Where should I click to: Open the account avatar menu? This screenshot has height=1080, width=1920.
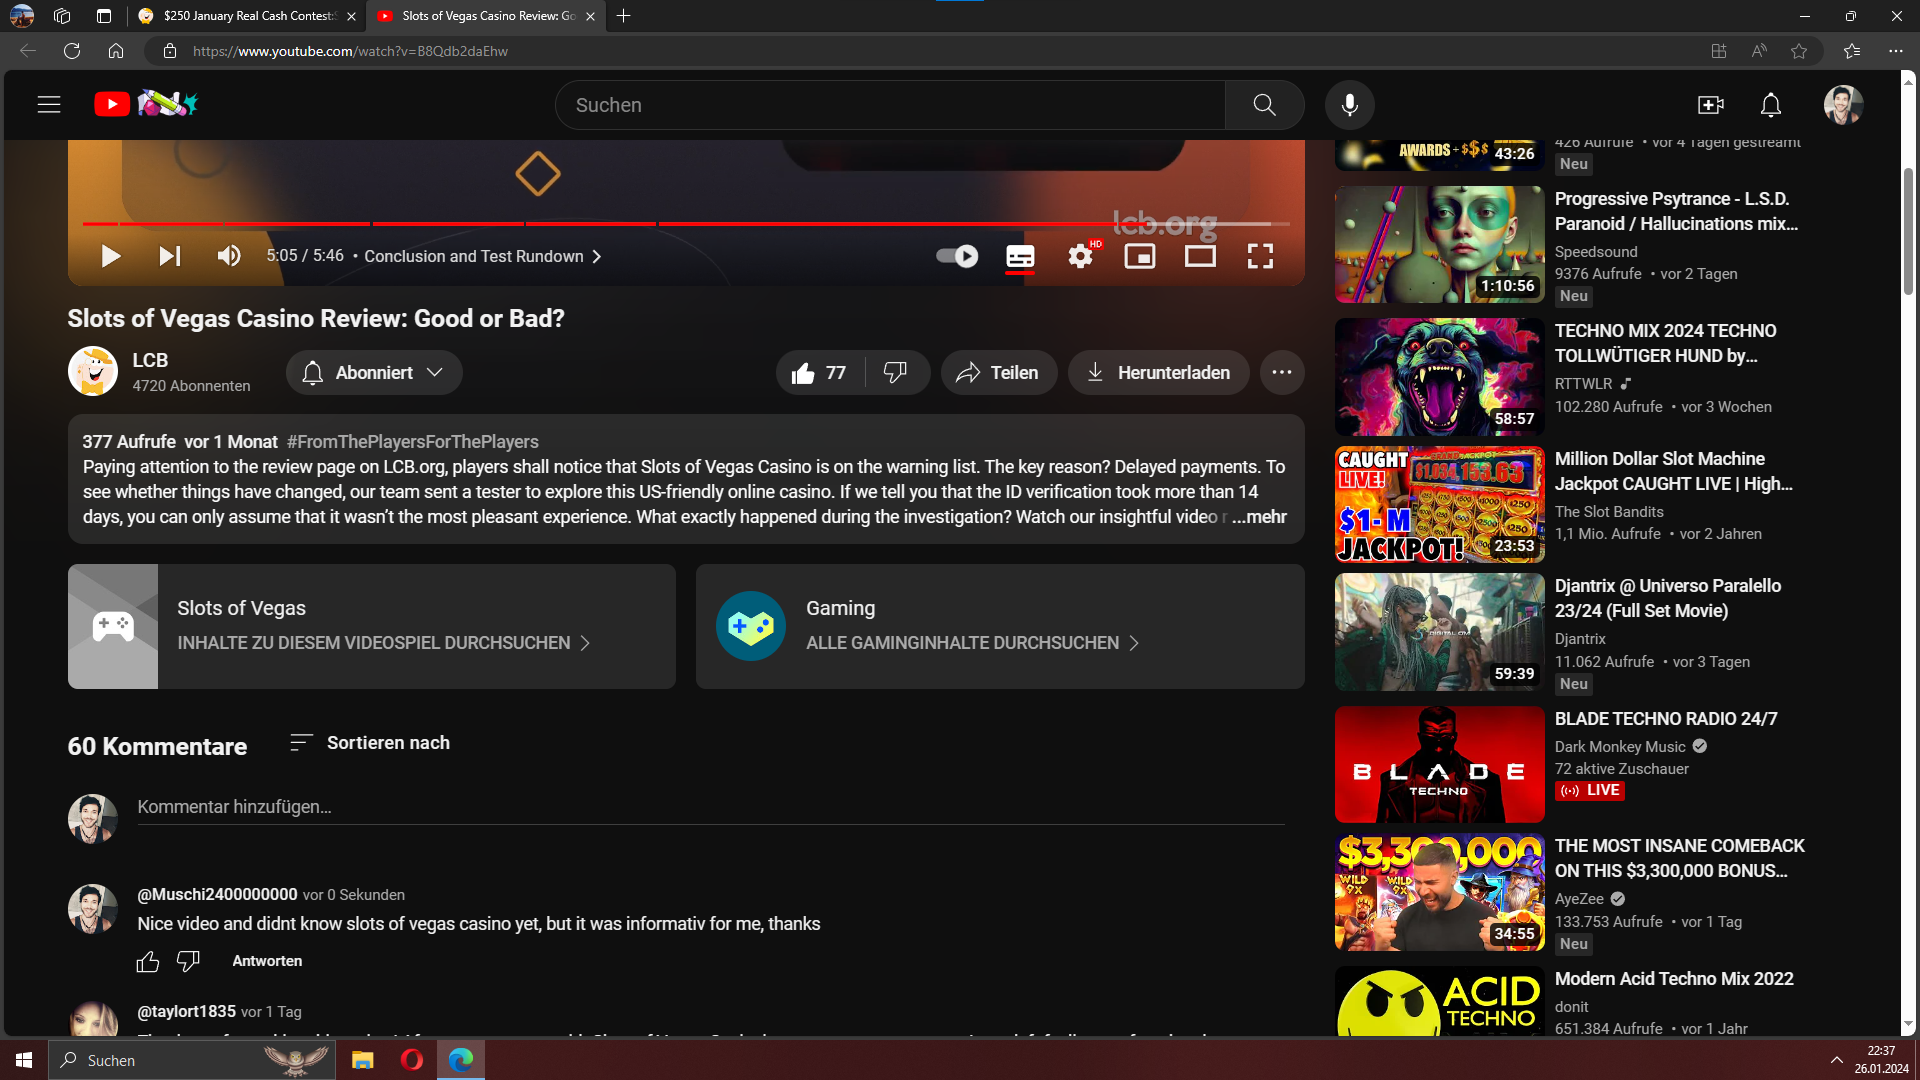[x=1843, y=105]
